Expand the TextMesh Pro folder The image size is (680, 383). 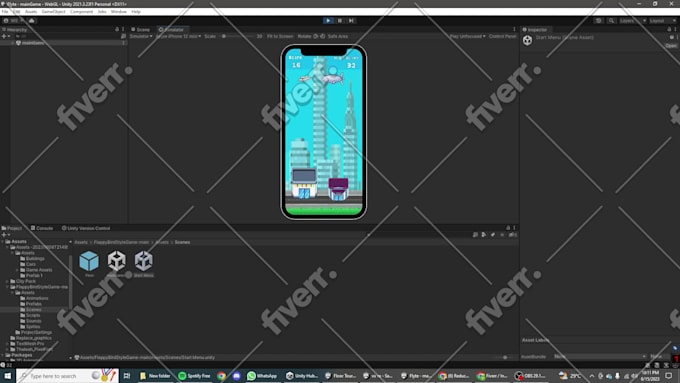[7, 344]
